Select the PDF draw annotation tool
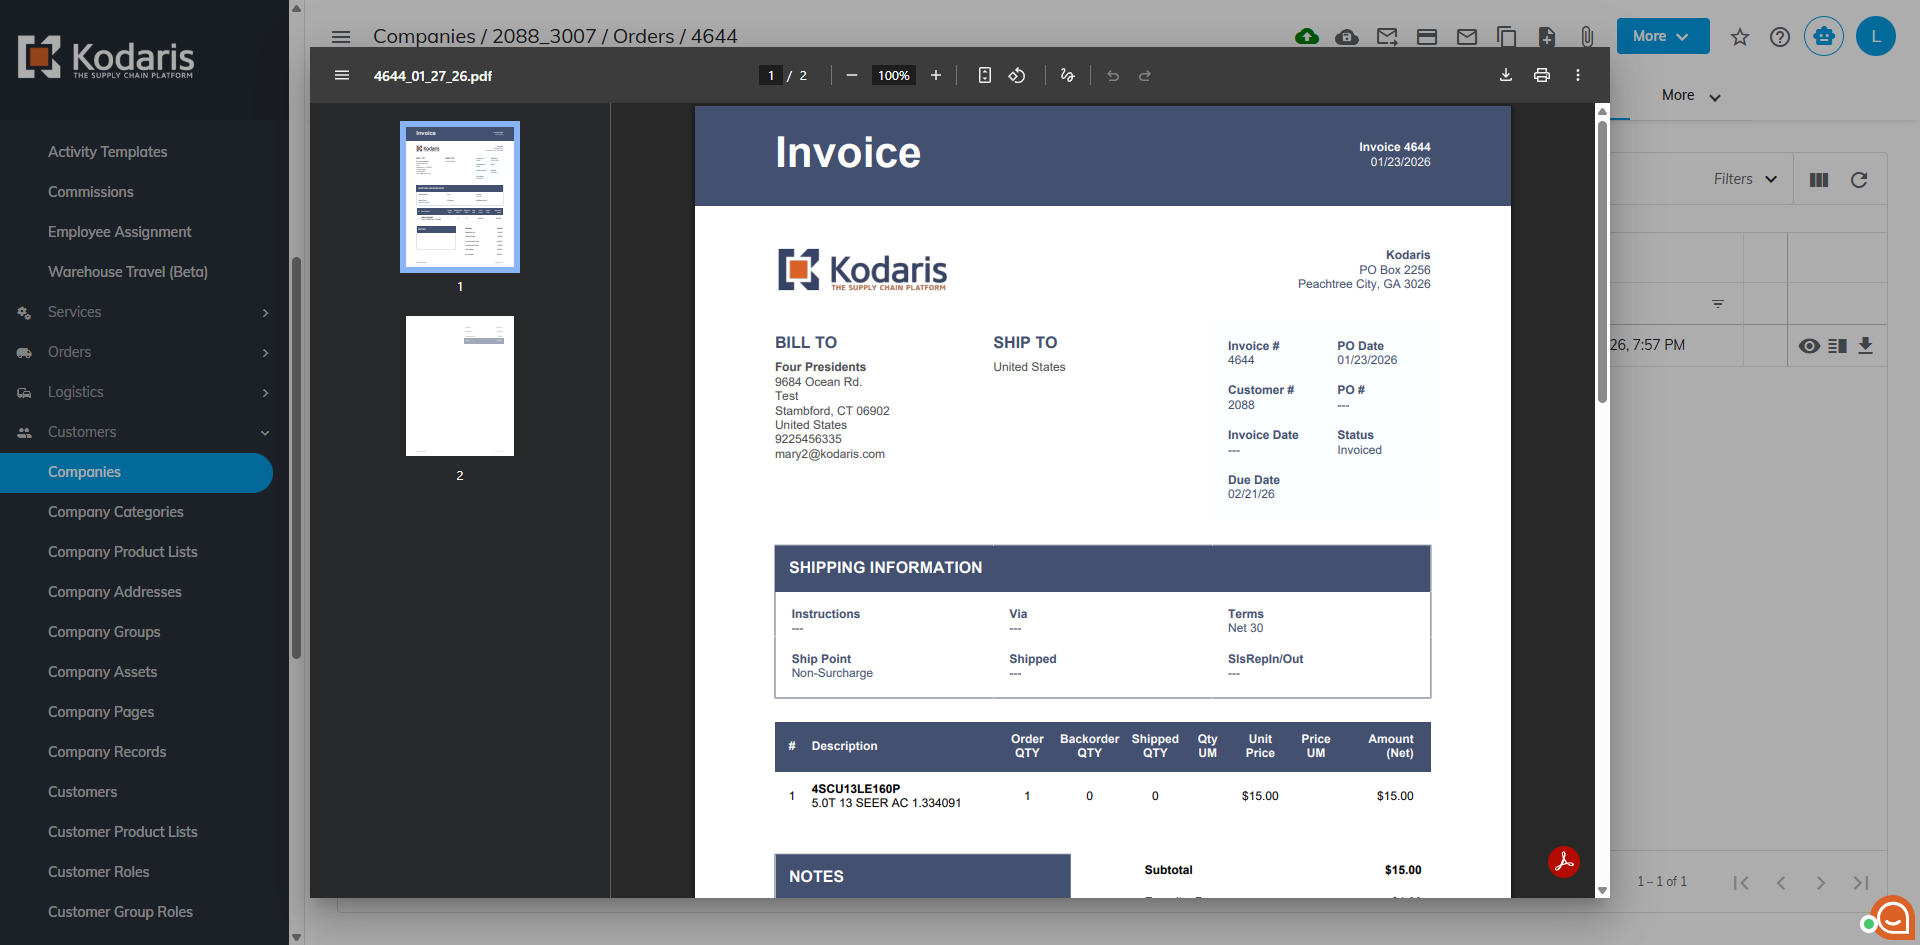Image resolution: width=1920 pixels, height=945 pixels. pyautogui.click(x=1068, y=75)
